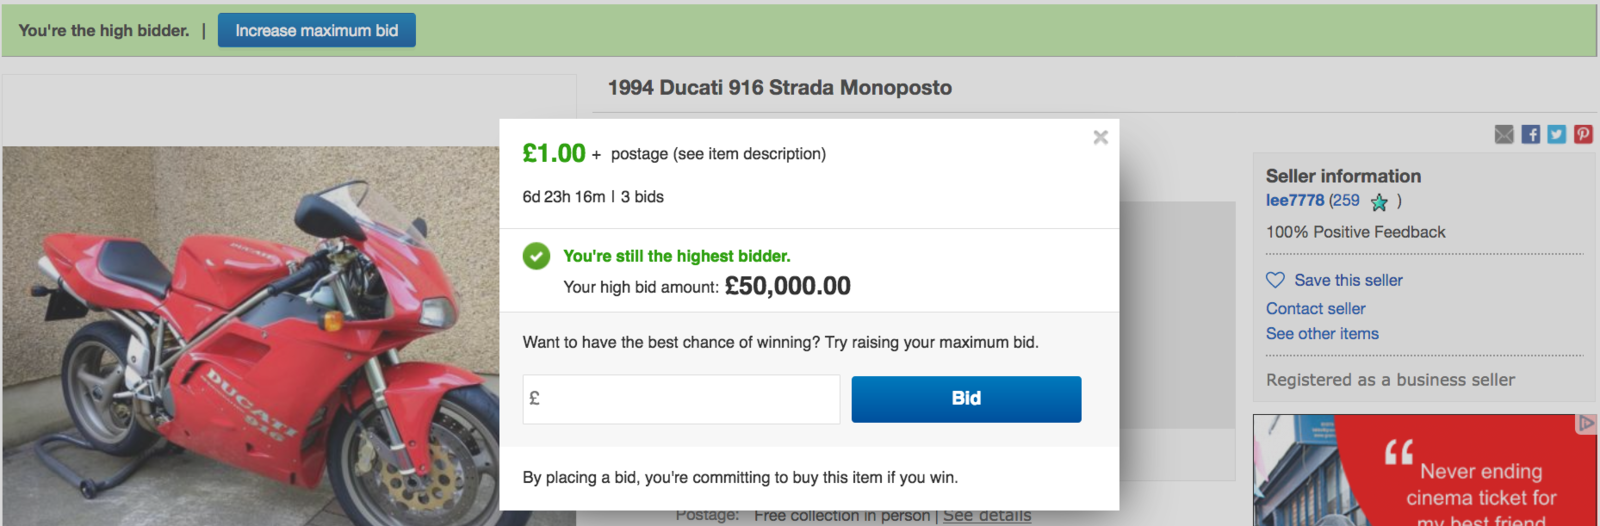Click the heart icon to save seller
The width and height of the screenshot is (1600, 526).
[x=1275, y=280]
